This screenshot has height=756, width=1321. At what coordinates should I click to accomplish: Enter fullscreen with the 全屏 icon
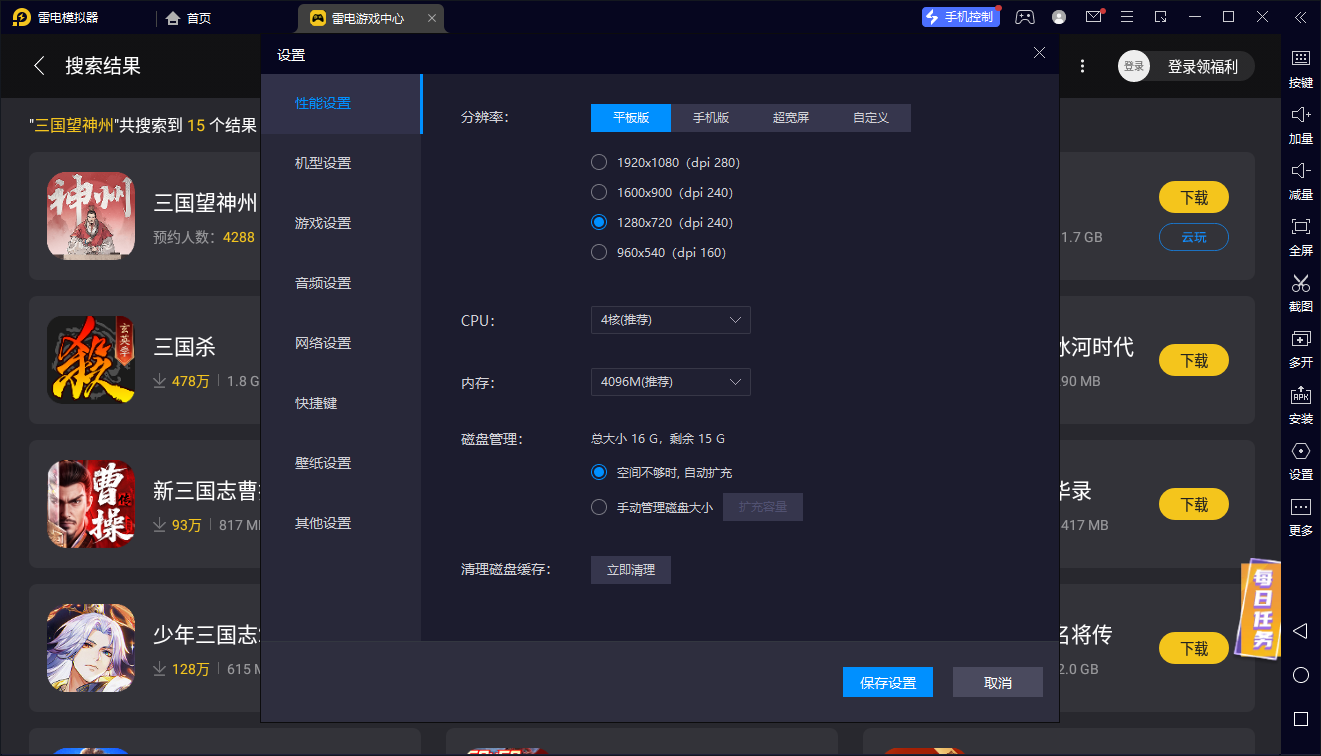(x=1300, y=237)
